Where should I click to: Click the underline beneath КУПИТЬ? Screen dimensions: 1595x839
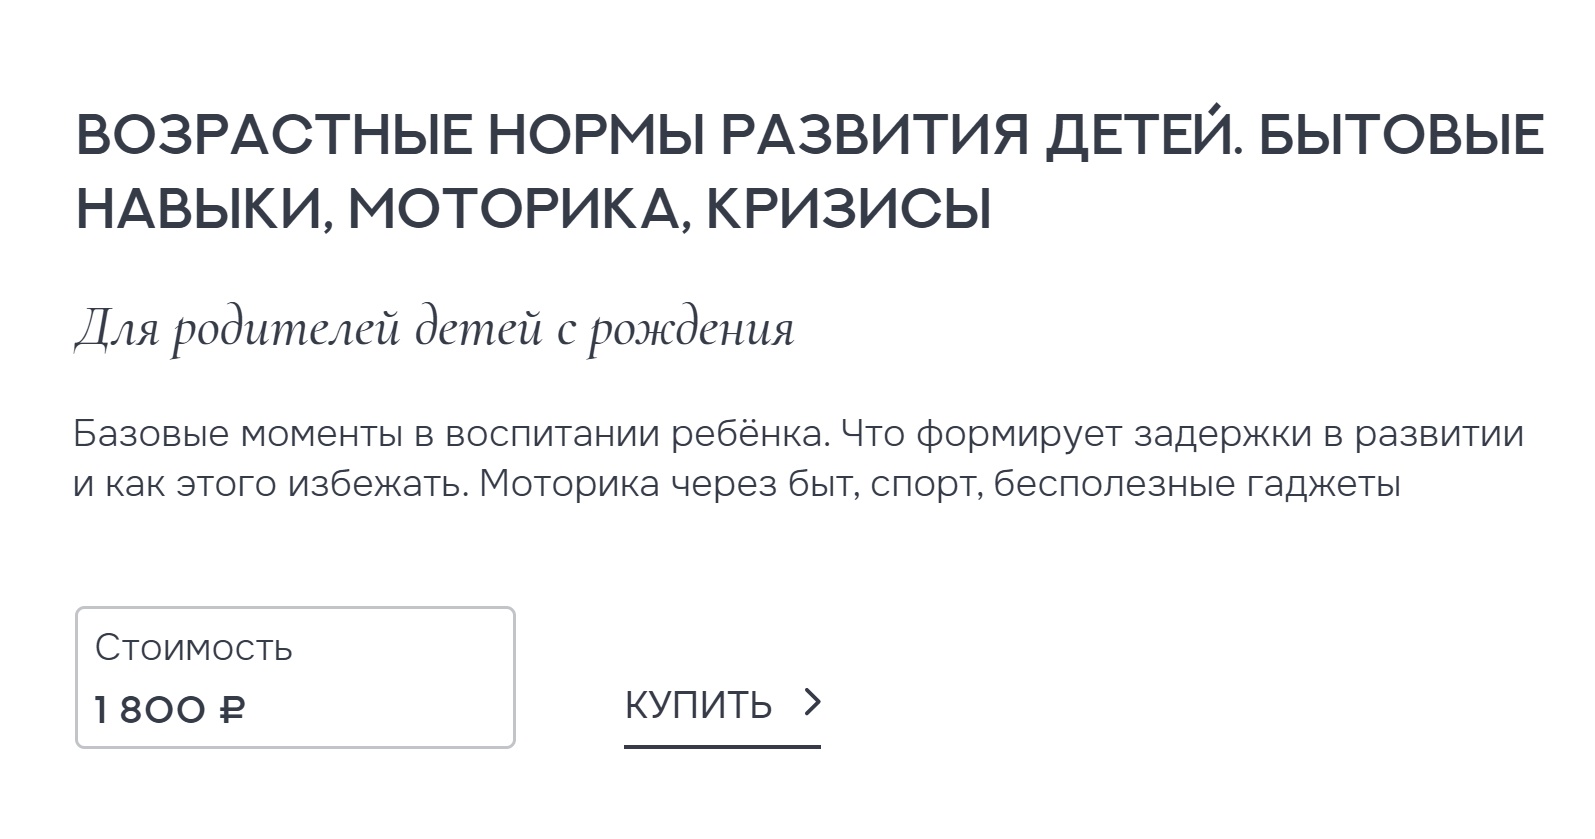(721, 744)
